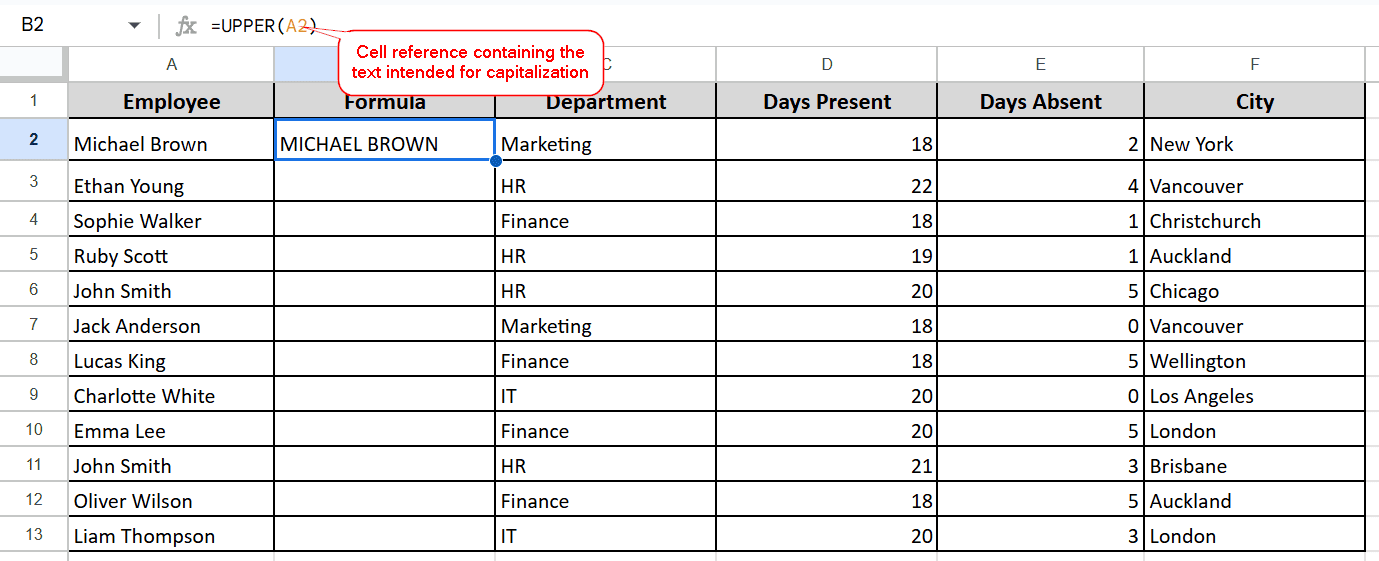Click the fx function icon
The image size is (1379, 561).
[x=187, y=26]
